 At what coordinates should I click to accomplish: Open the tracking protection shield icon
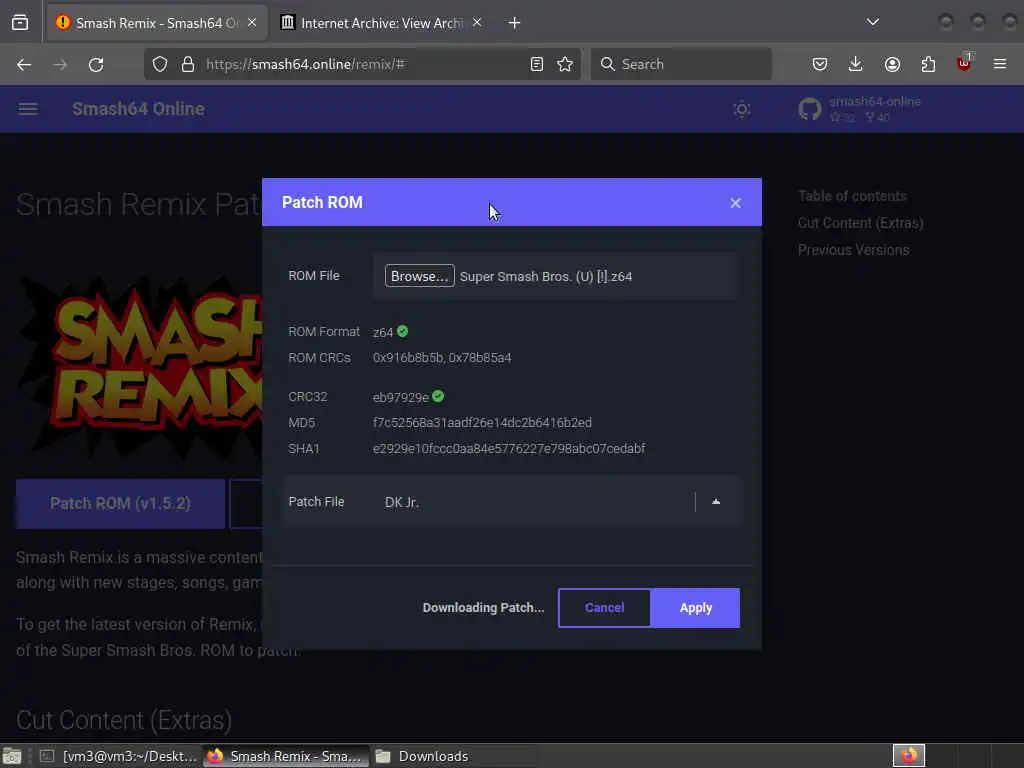(x=160, y=64)
